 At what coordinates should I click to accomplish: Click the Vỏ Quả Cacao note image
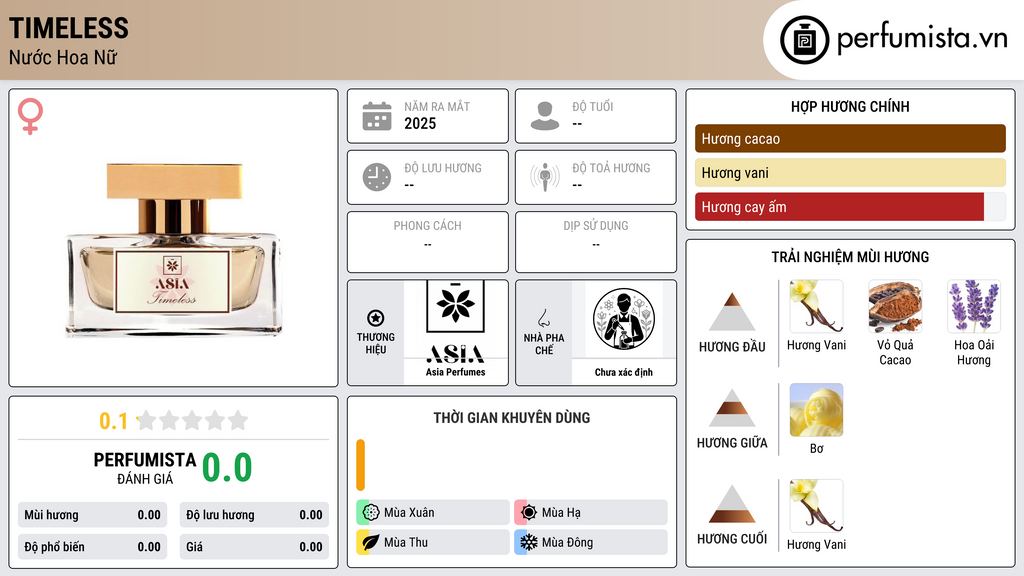click(895, 306)
